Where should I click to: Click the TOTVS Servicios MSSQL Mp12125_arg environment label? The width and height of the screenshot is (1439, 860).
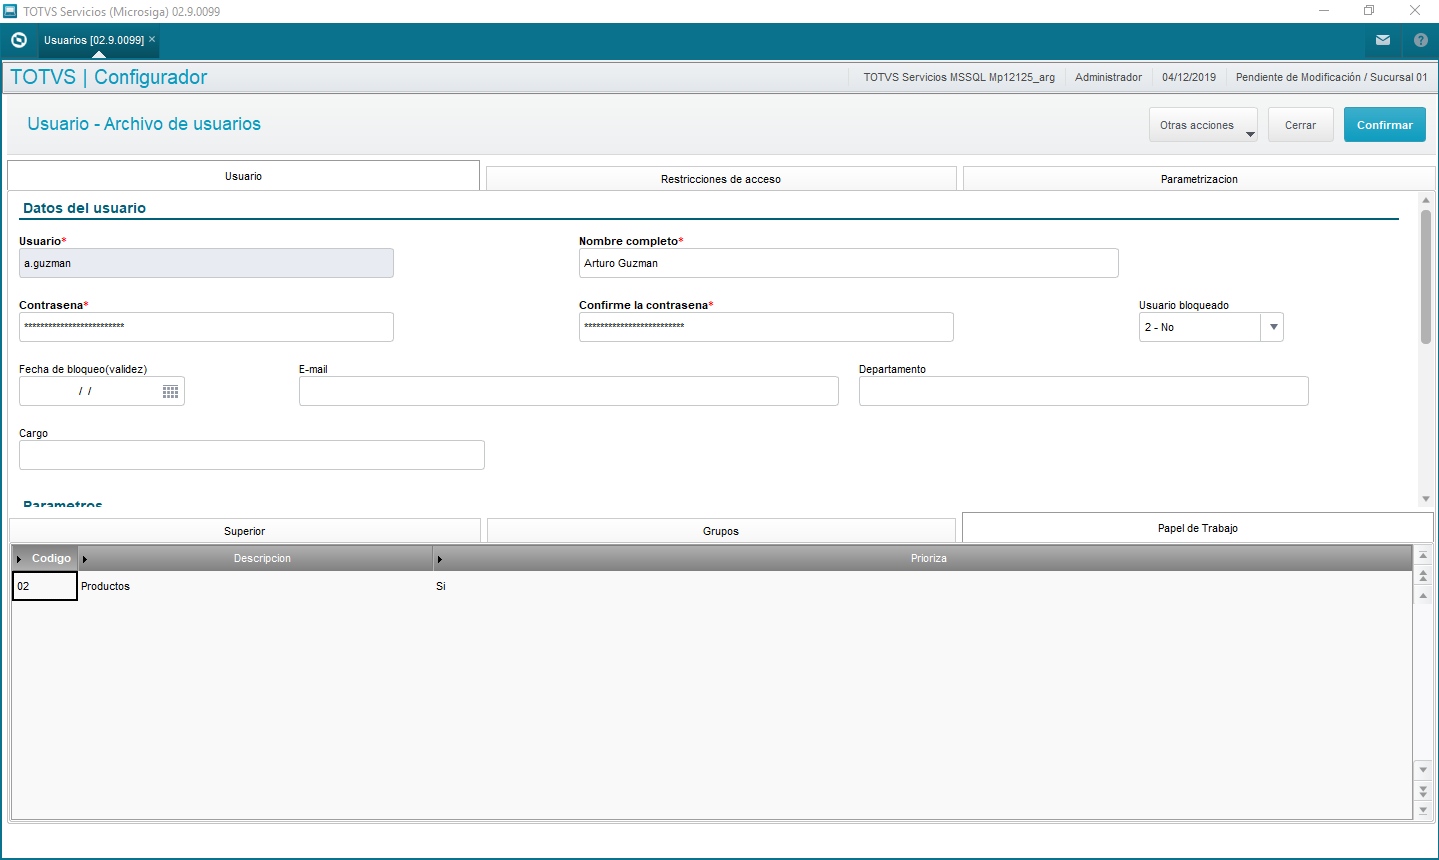click(959, 77)
